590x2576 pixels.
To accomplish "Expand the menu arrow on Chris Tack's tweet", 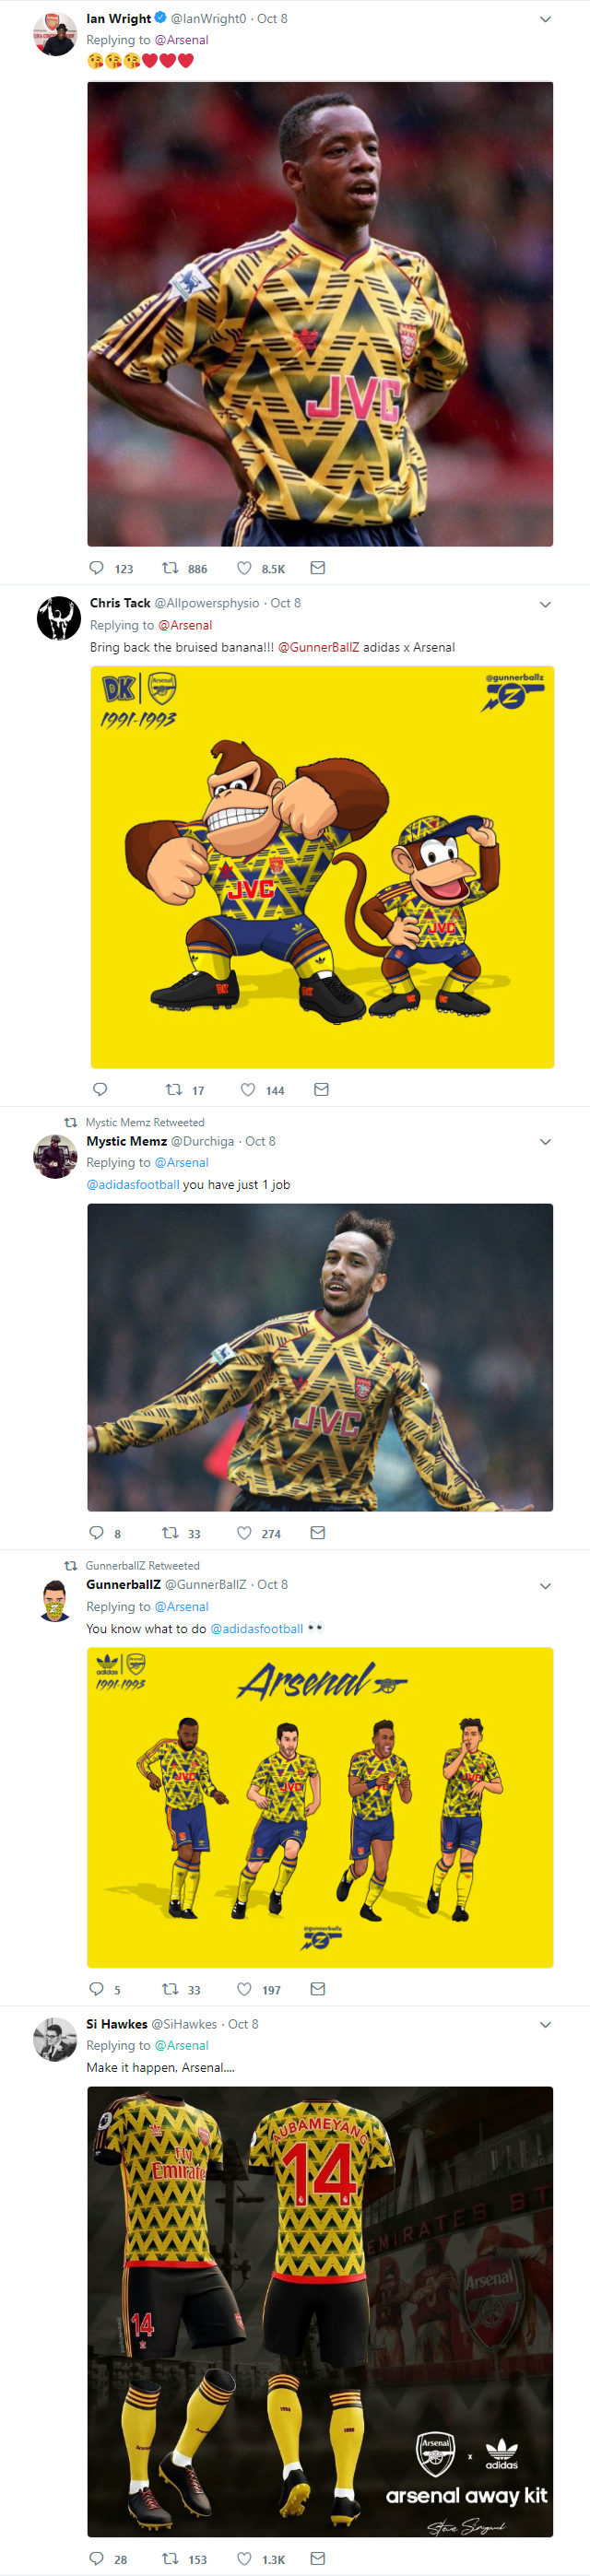I will (545, 604).
